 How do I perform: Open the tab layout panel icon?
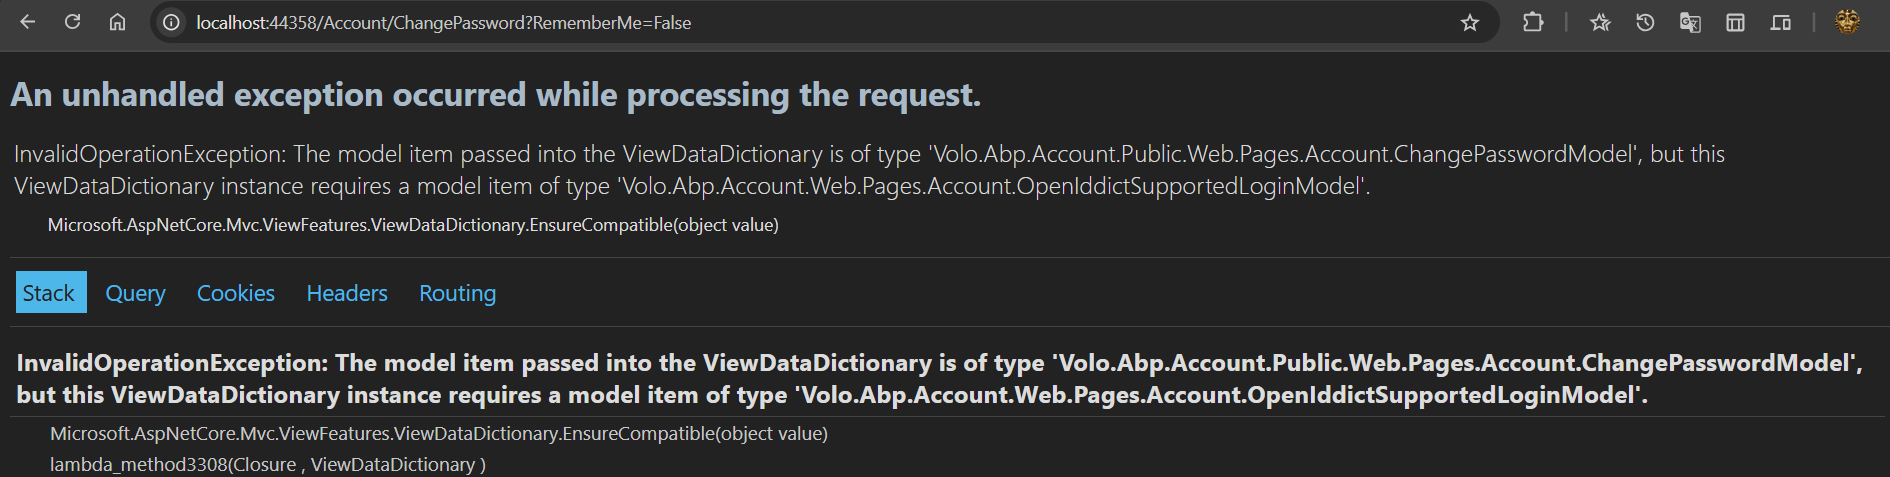(x=1735, y=22)
